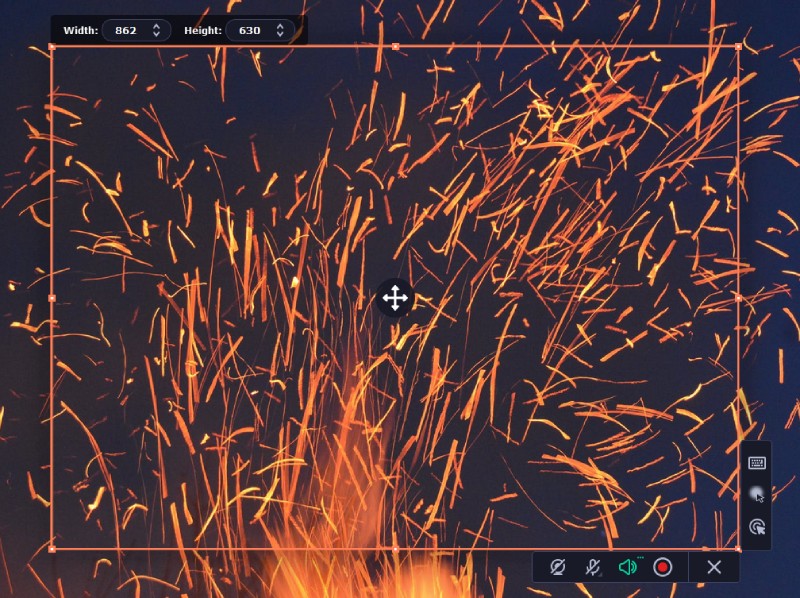Select the left-middle resize handle
The height and width of the screenshot is (598, 800).
(x=52, y=298)
